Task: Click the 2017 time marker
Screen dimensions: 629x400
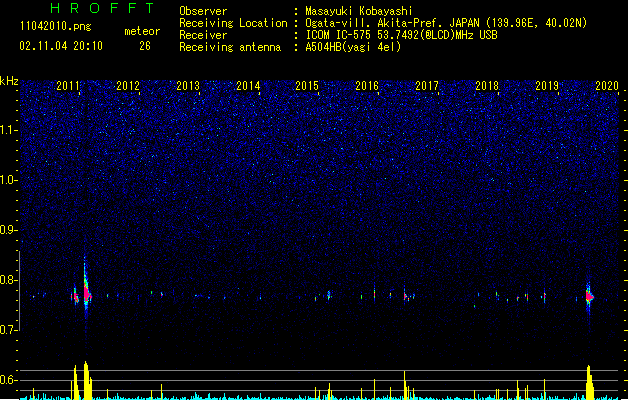Action: coord(427,85)
